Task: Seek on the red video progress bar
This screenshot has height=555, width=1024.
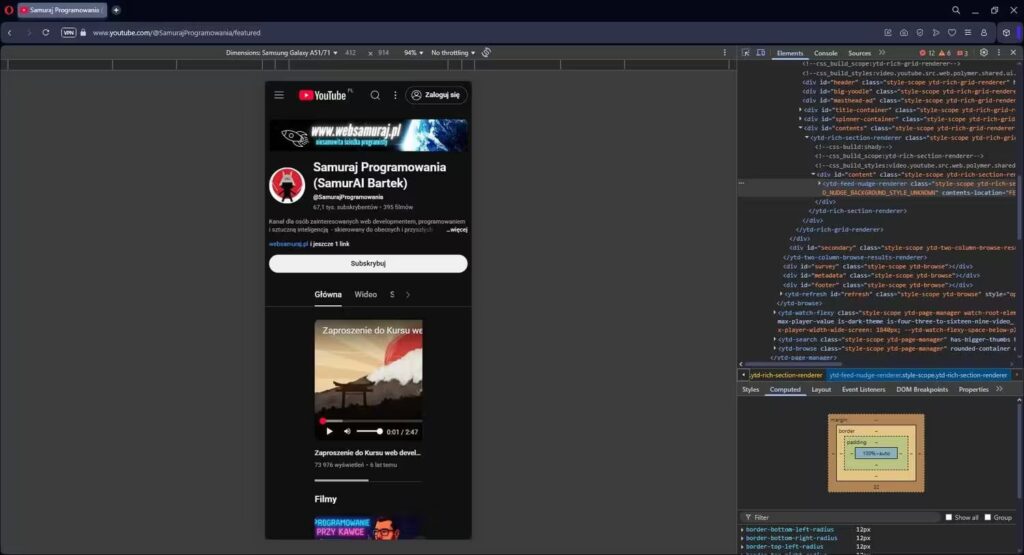Action: click(368, 421)
